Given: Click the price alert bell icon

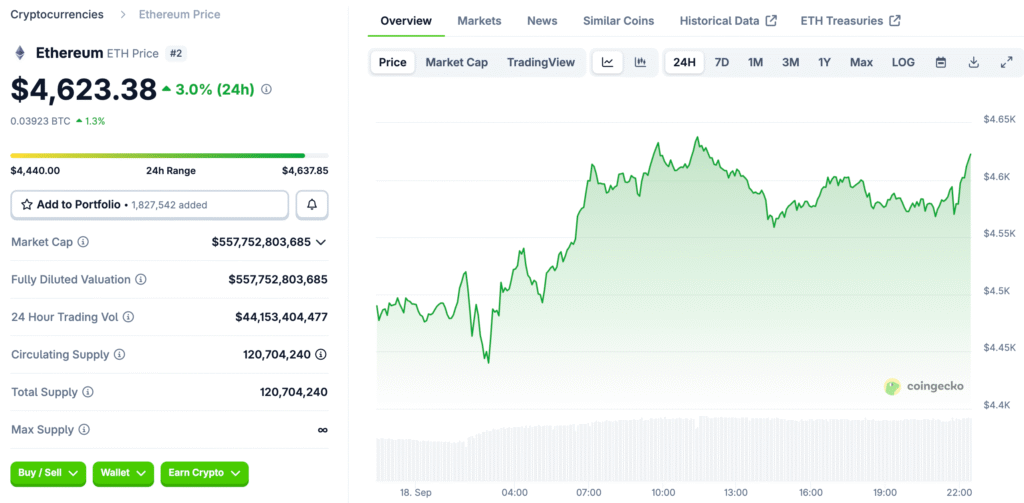Looking at the screenshot, I should pos(312,204).
